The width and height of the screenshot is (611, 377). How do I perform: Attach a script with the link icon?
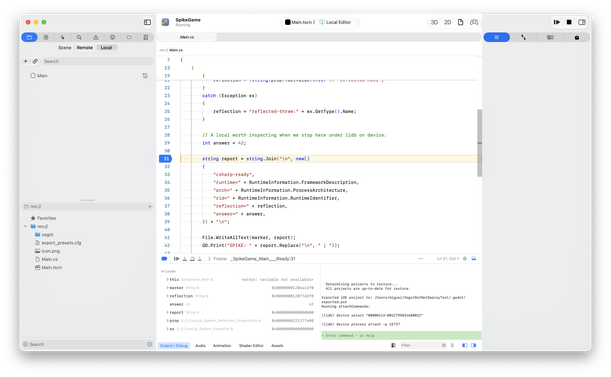point(35,61)
